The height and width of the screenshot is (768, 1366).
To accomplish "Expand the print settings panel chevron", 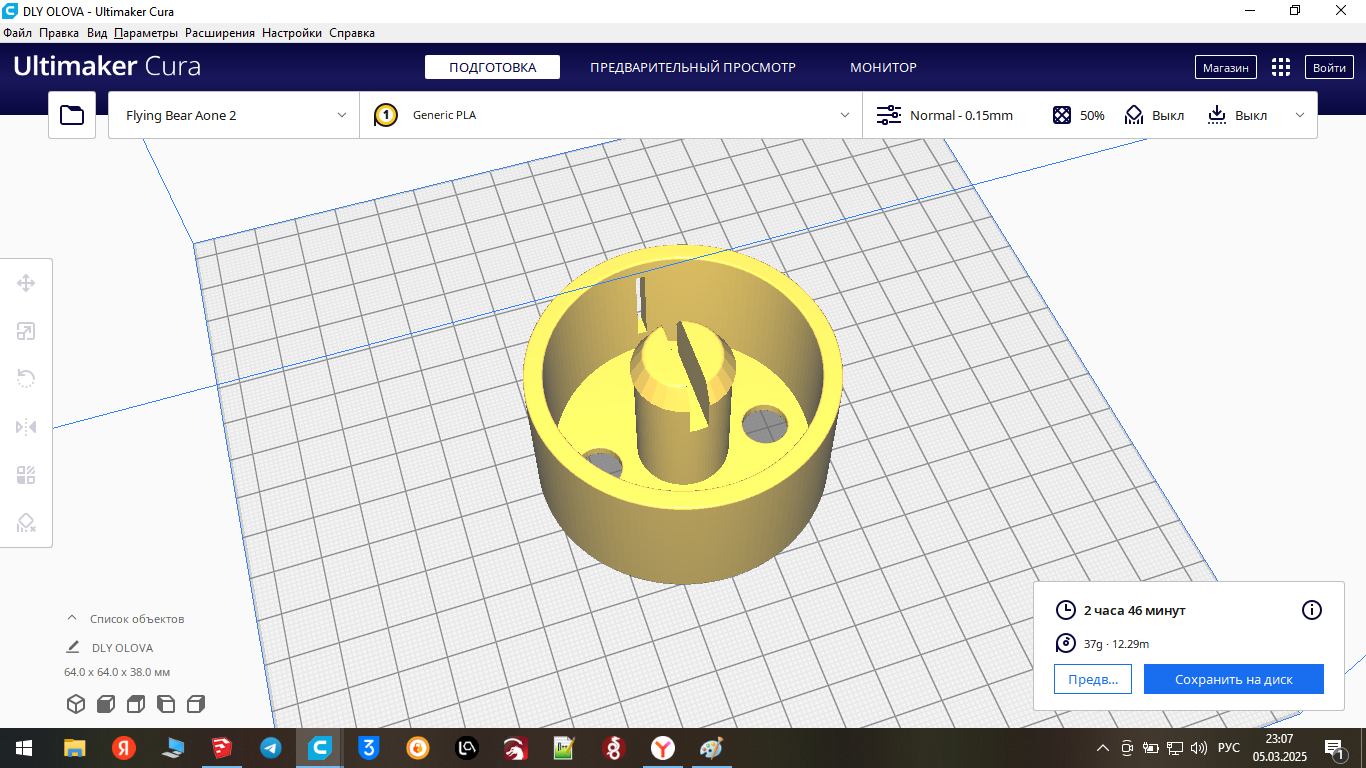I will pos(1300,115).
